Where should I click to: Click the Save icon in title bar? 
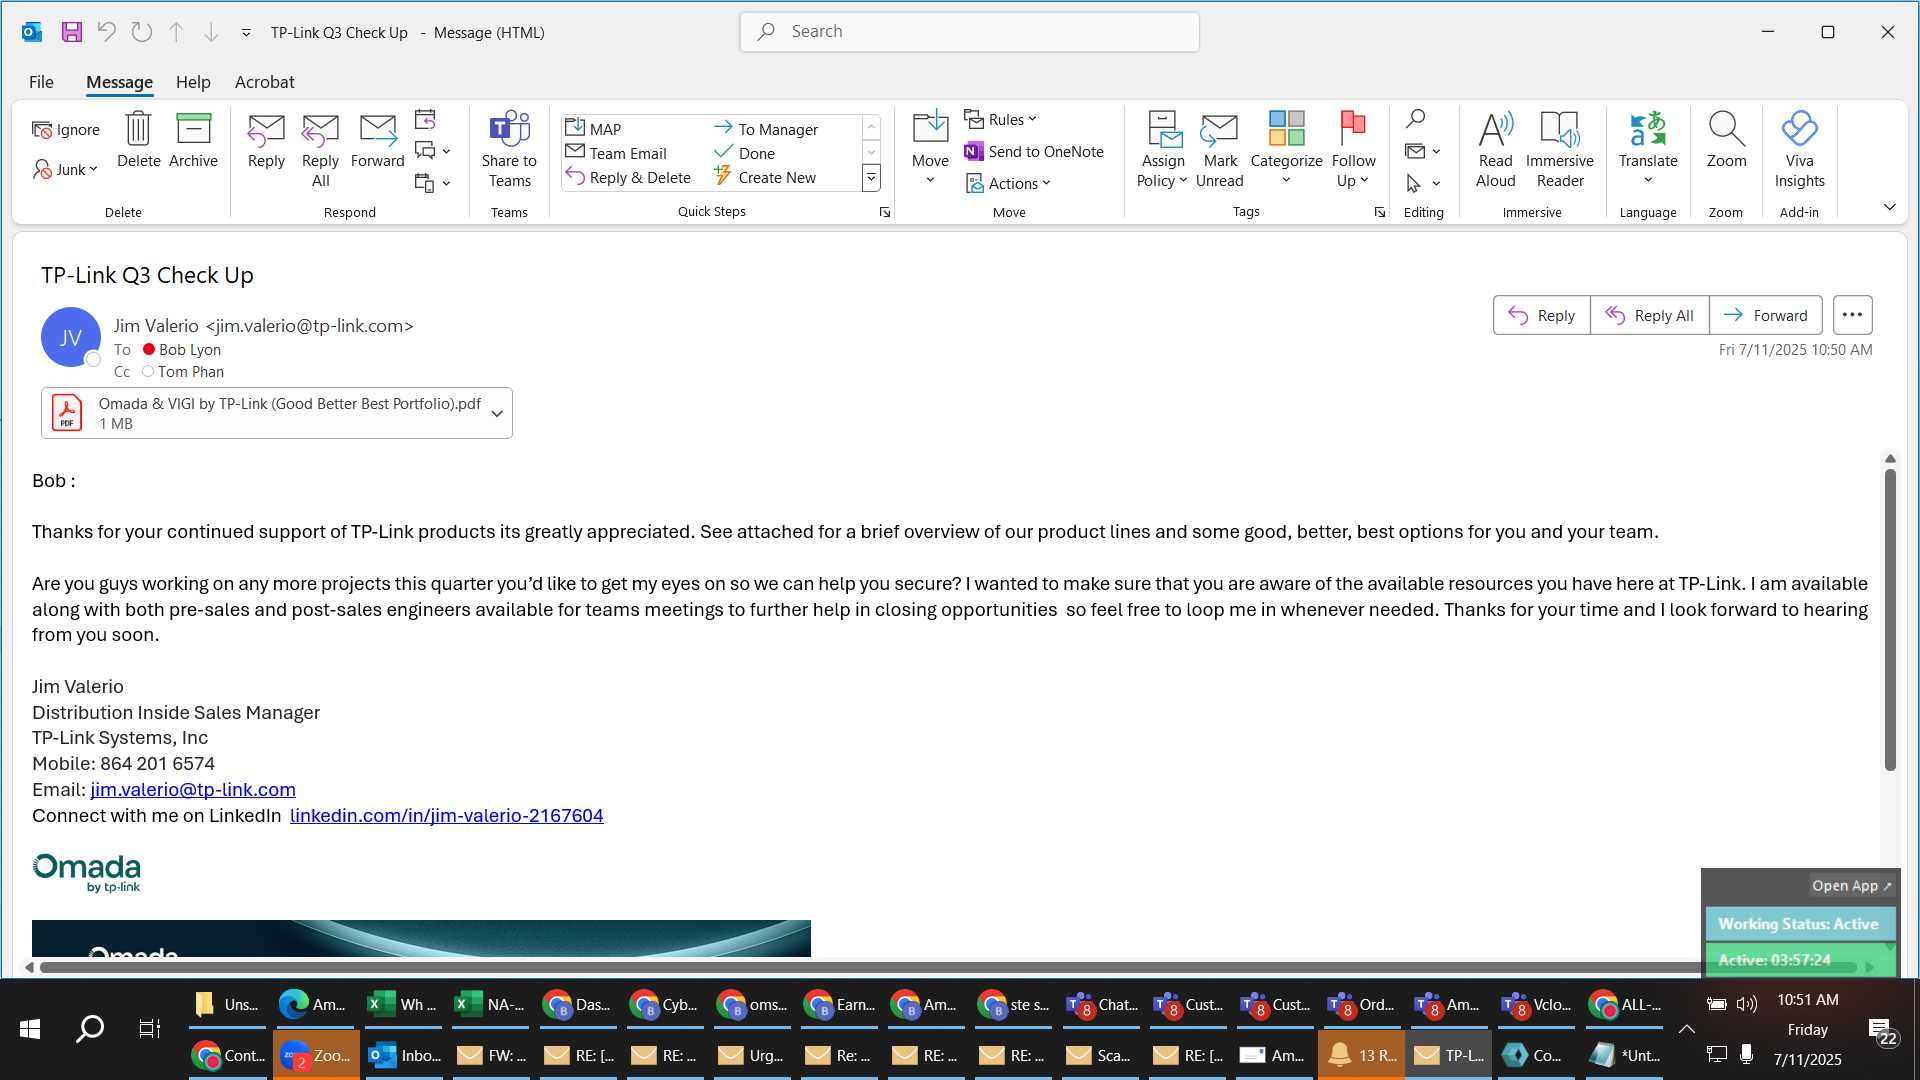[71, 32]
